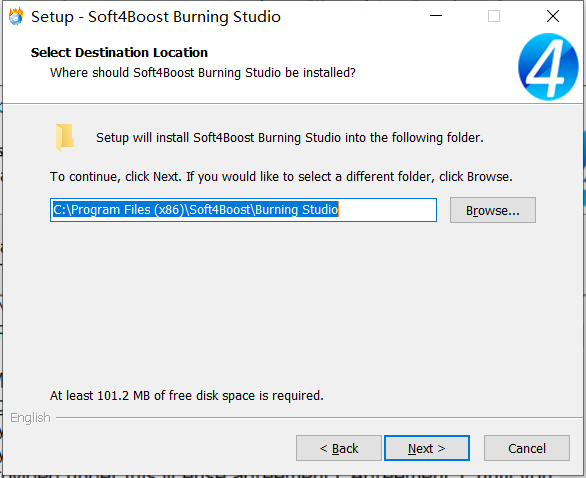Click 'Where should Soft4Boost Burning Studio be installed?' text
Viewport: 586px width, 478px height.
(x=203, y=73)
